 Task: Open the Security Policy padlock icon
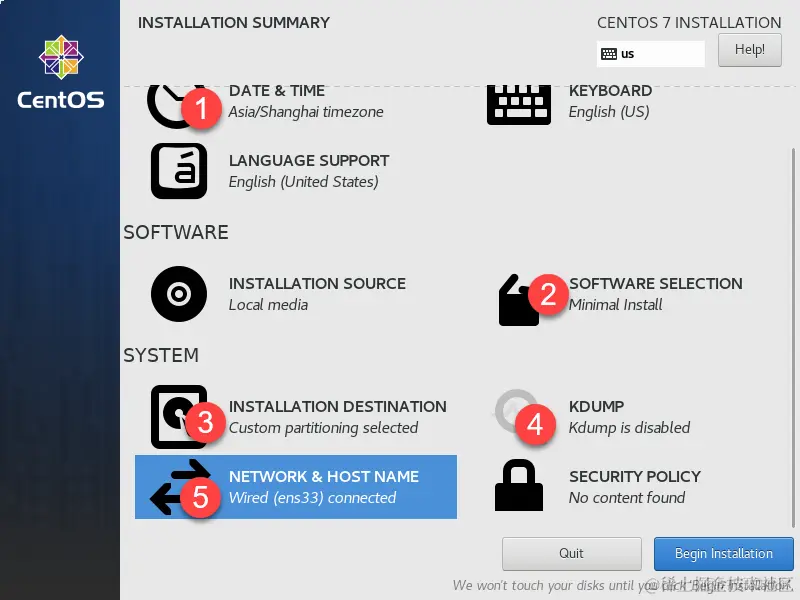(x=519, y=485)
